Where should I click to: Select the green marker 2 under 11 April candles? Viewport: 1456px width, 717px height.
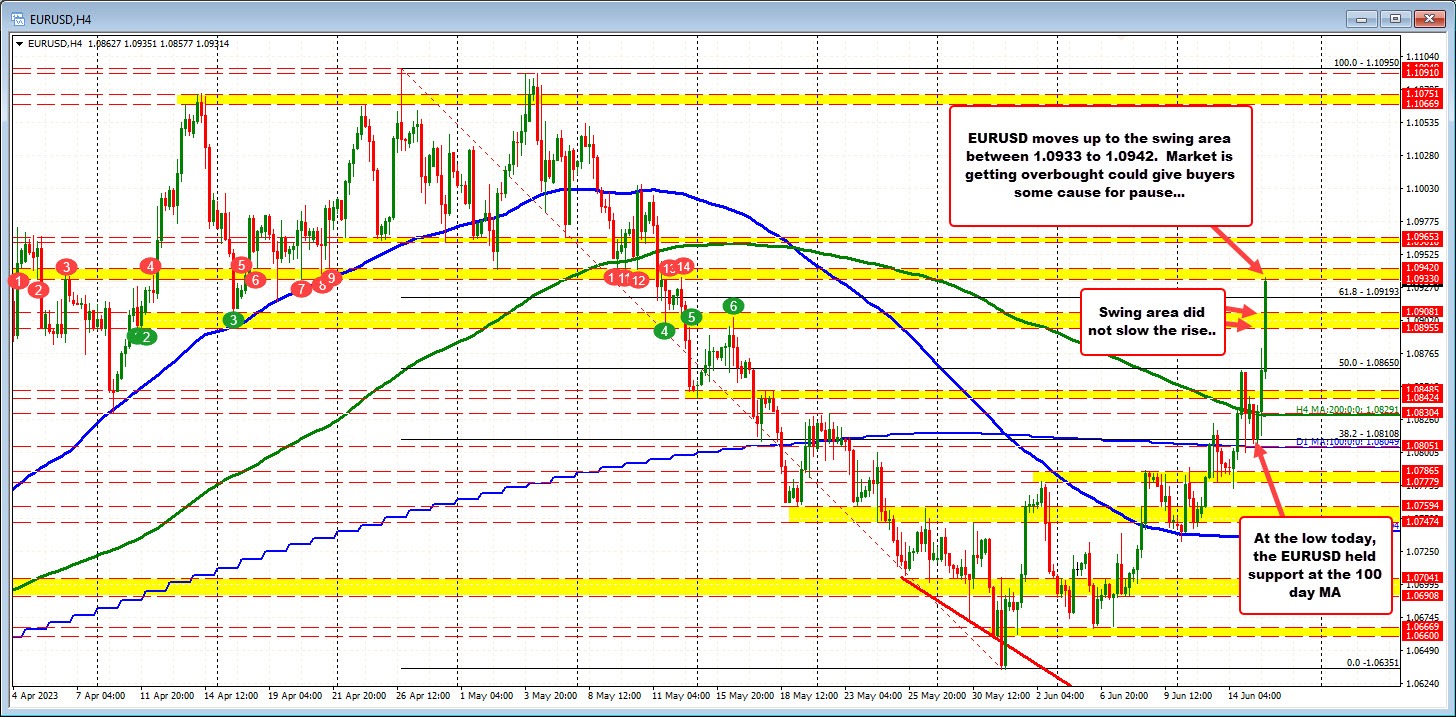(x=143, y=337)
